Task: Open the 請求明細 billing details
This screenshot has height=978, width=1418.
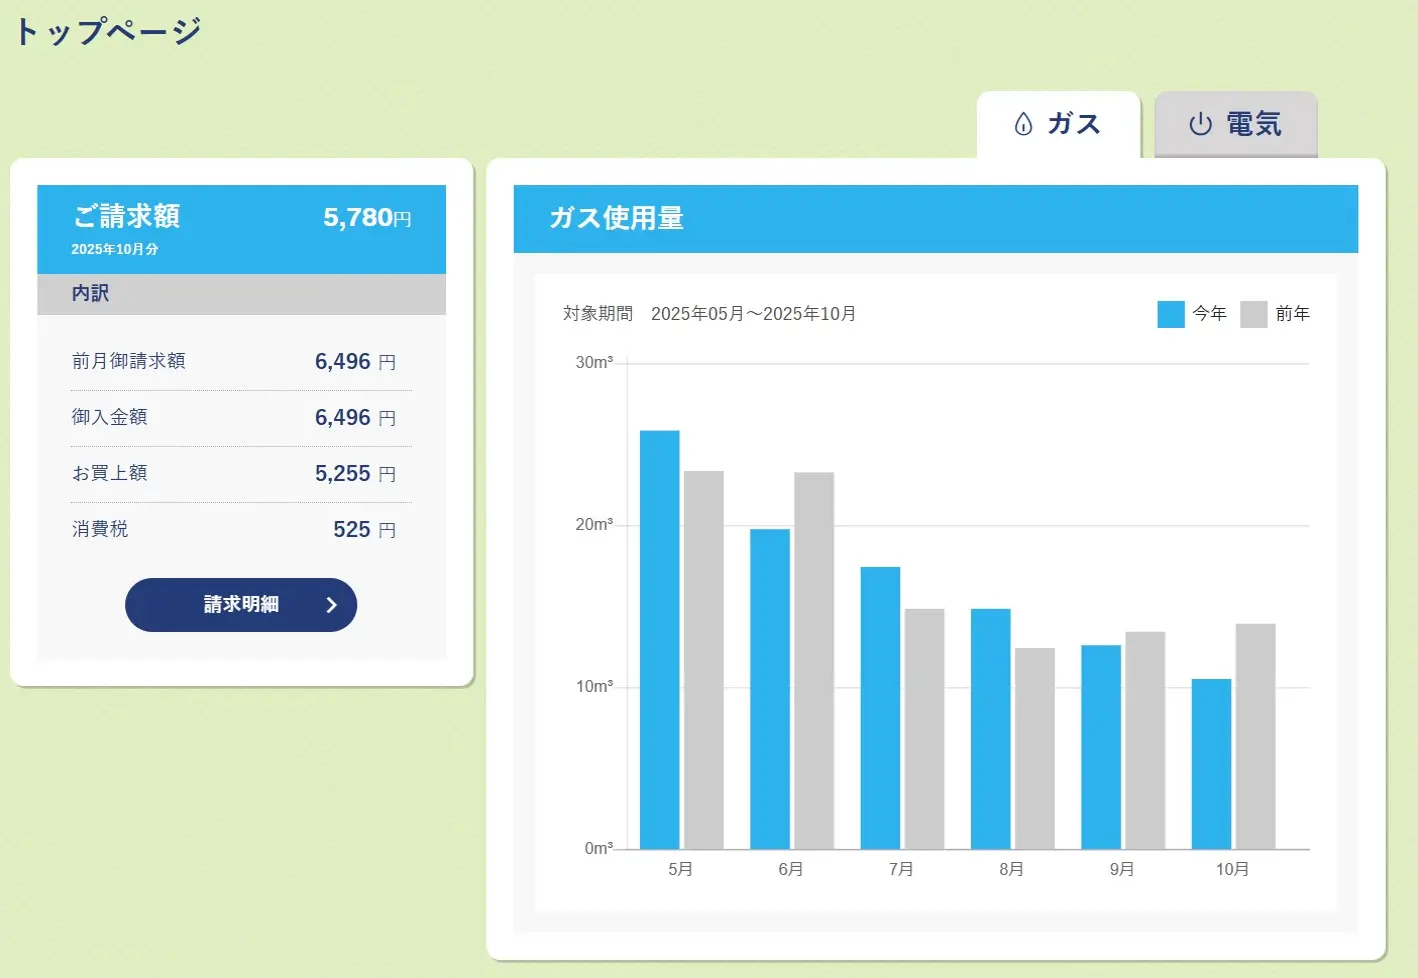Action: (241, 605)
